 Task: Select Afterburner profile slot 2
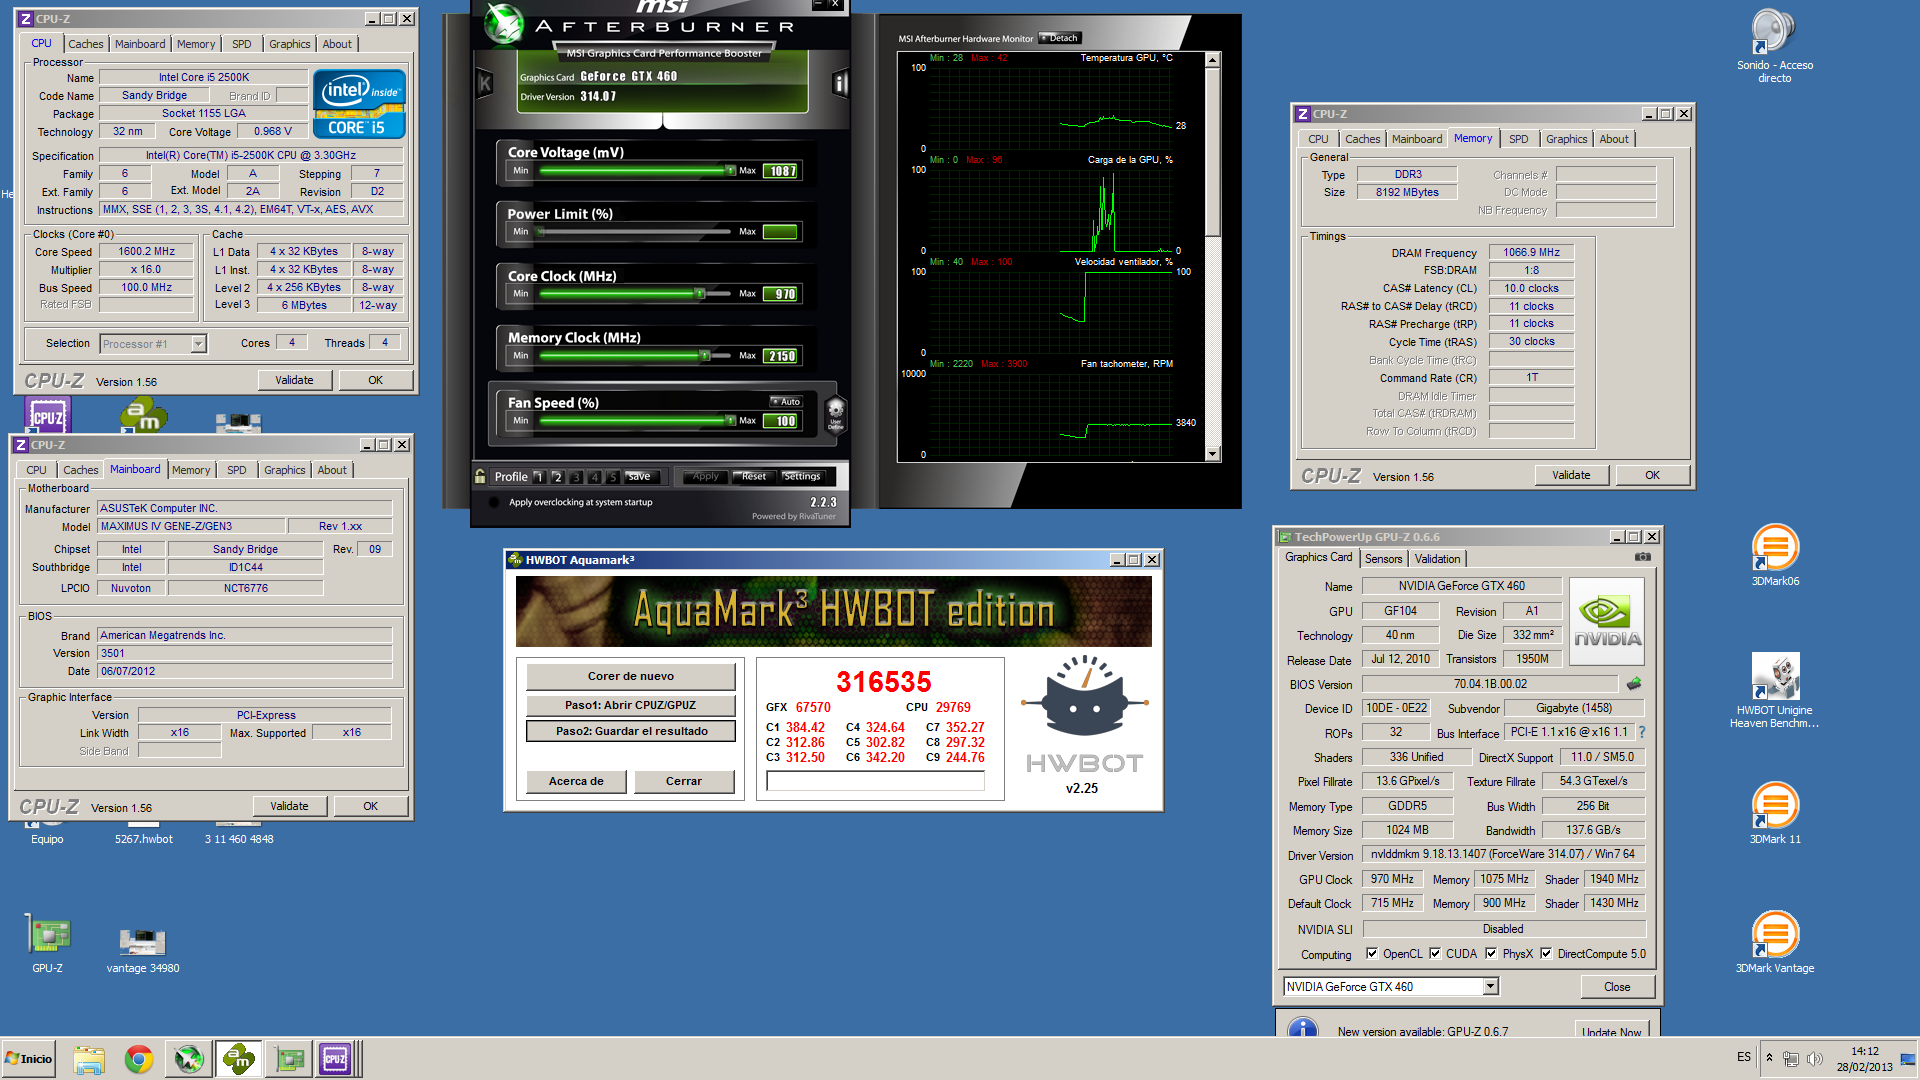pos(557,477)
